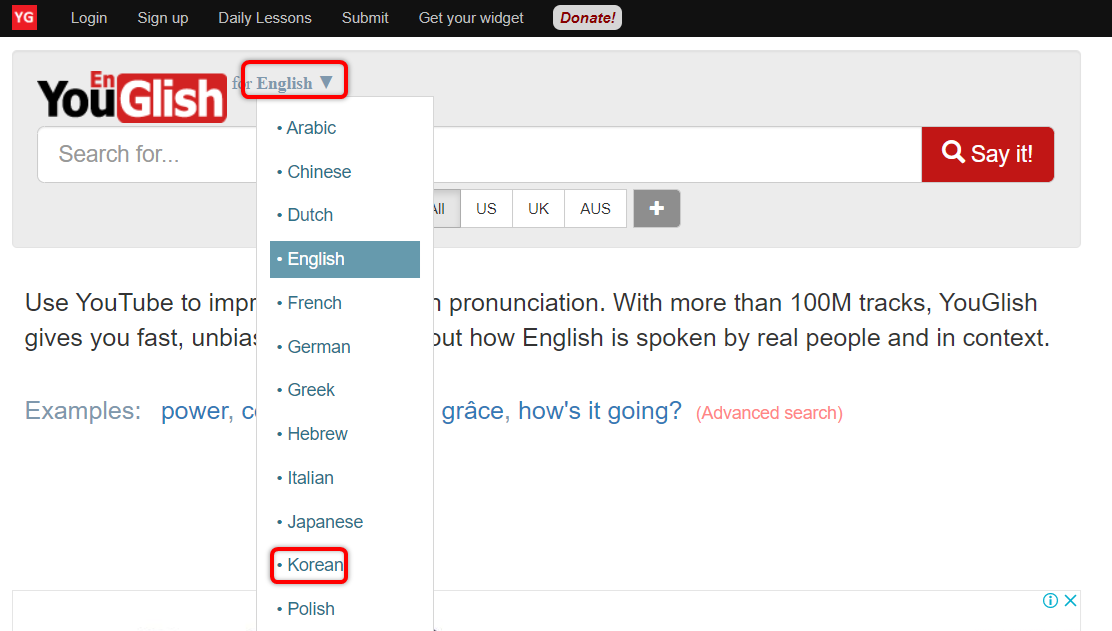Select the AUS accent filter
Viewport: 1112px width, 631px height.
click(x=595, y=208)
